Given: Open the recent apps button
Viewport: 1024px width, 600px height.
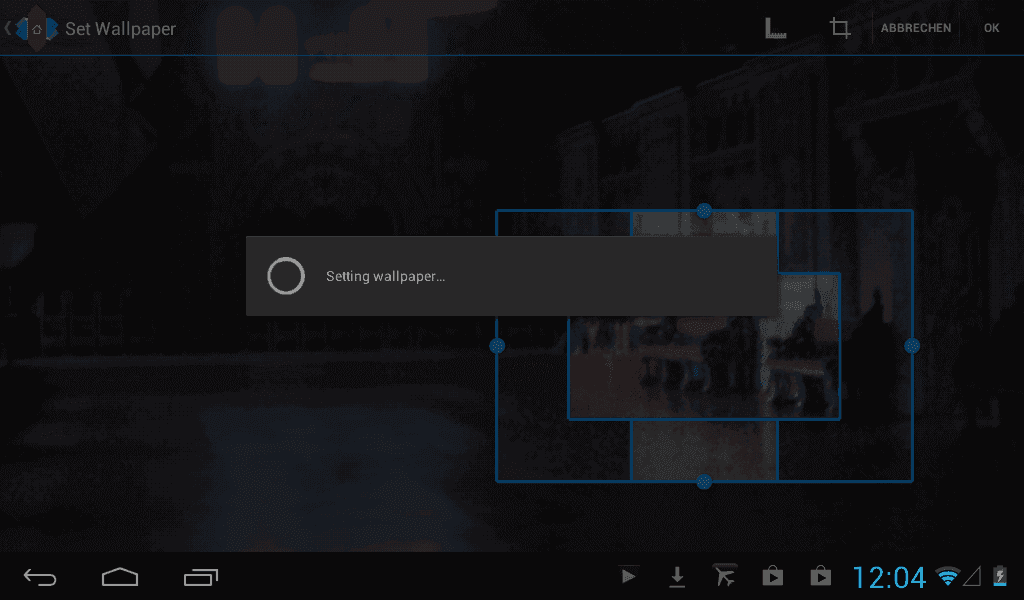Looking at the screenshot, I should point(201,577).
